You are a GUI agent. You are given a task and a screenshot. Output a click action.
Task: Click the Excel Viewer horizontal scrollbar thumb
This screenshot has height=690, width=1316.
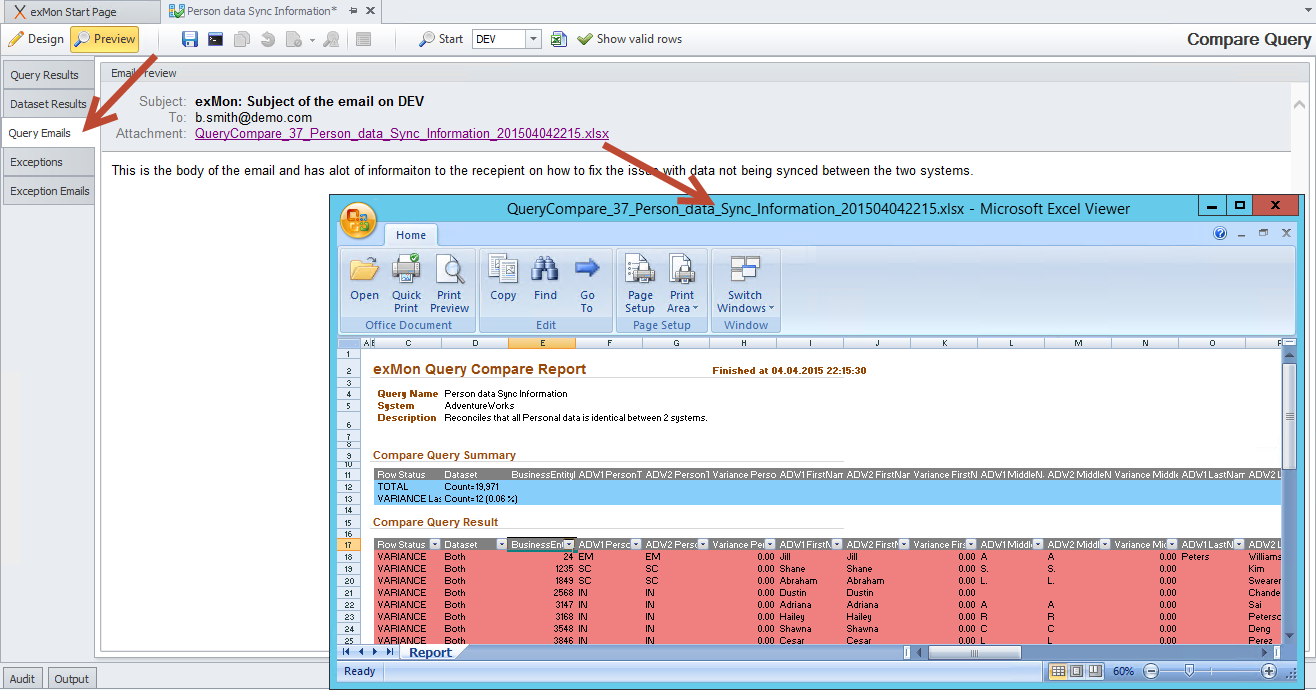coord(974,653)
